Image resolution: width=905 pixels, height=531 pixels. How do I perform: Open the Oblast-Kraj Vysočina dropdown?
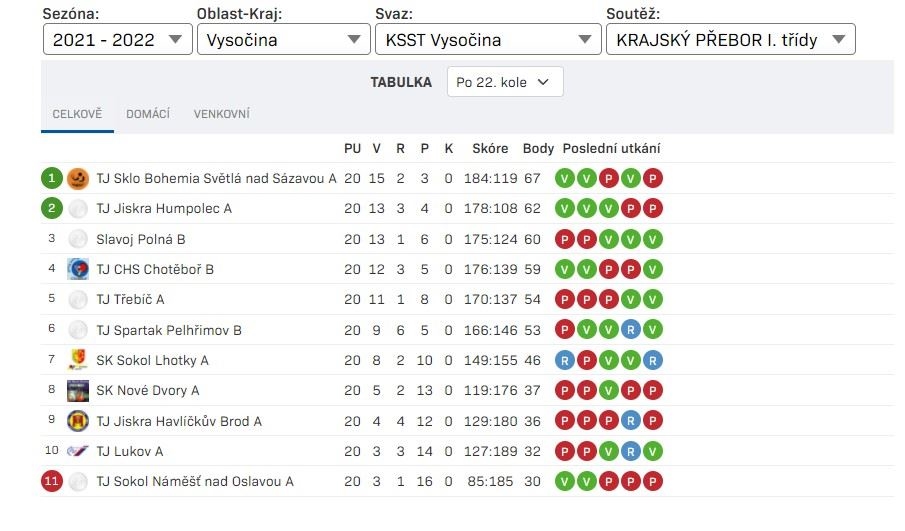pos(283,40)
